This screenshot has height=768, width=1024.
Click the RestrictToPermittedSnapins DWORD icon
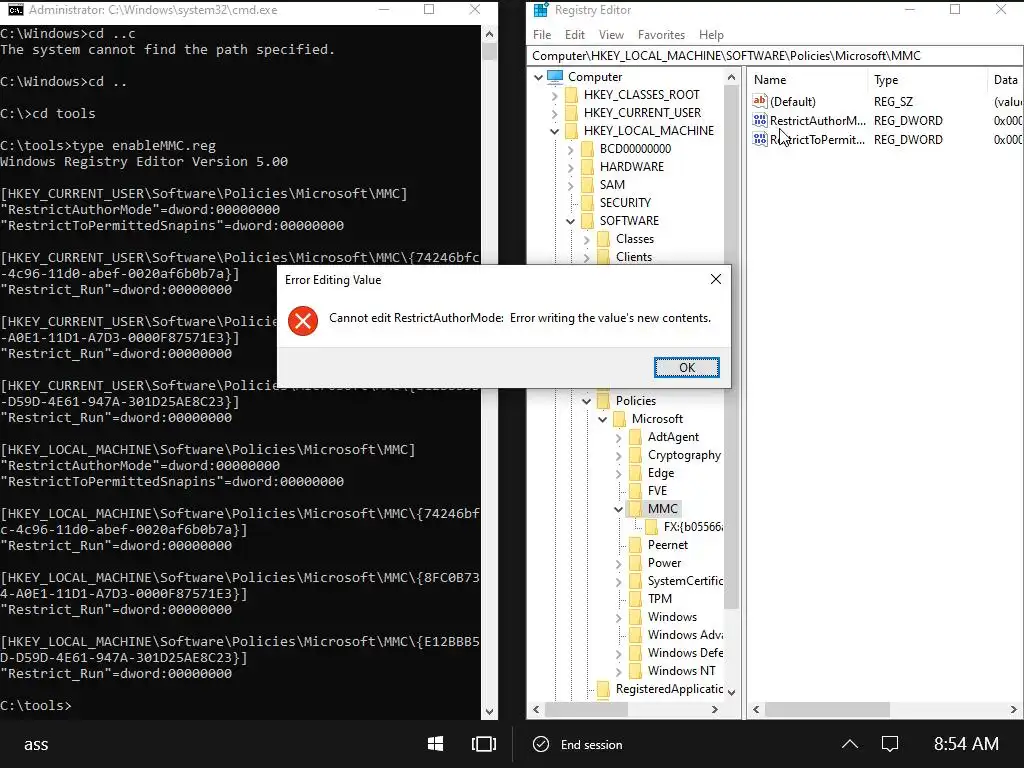pos(760,139)
